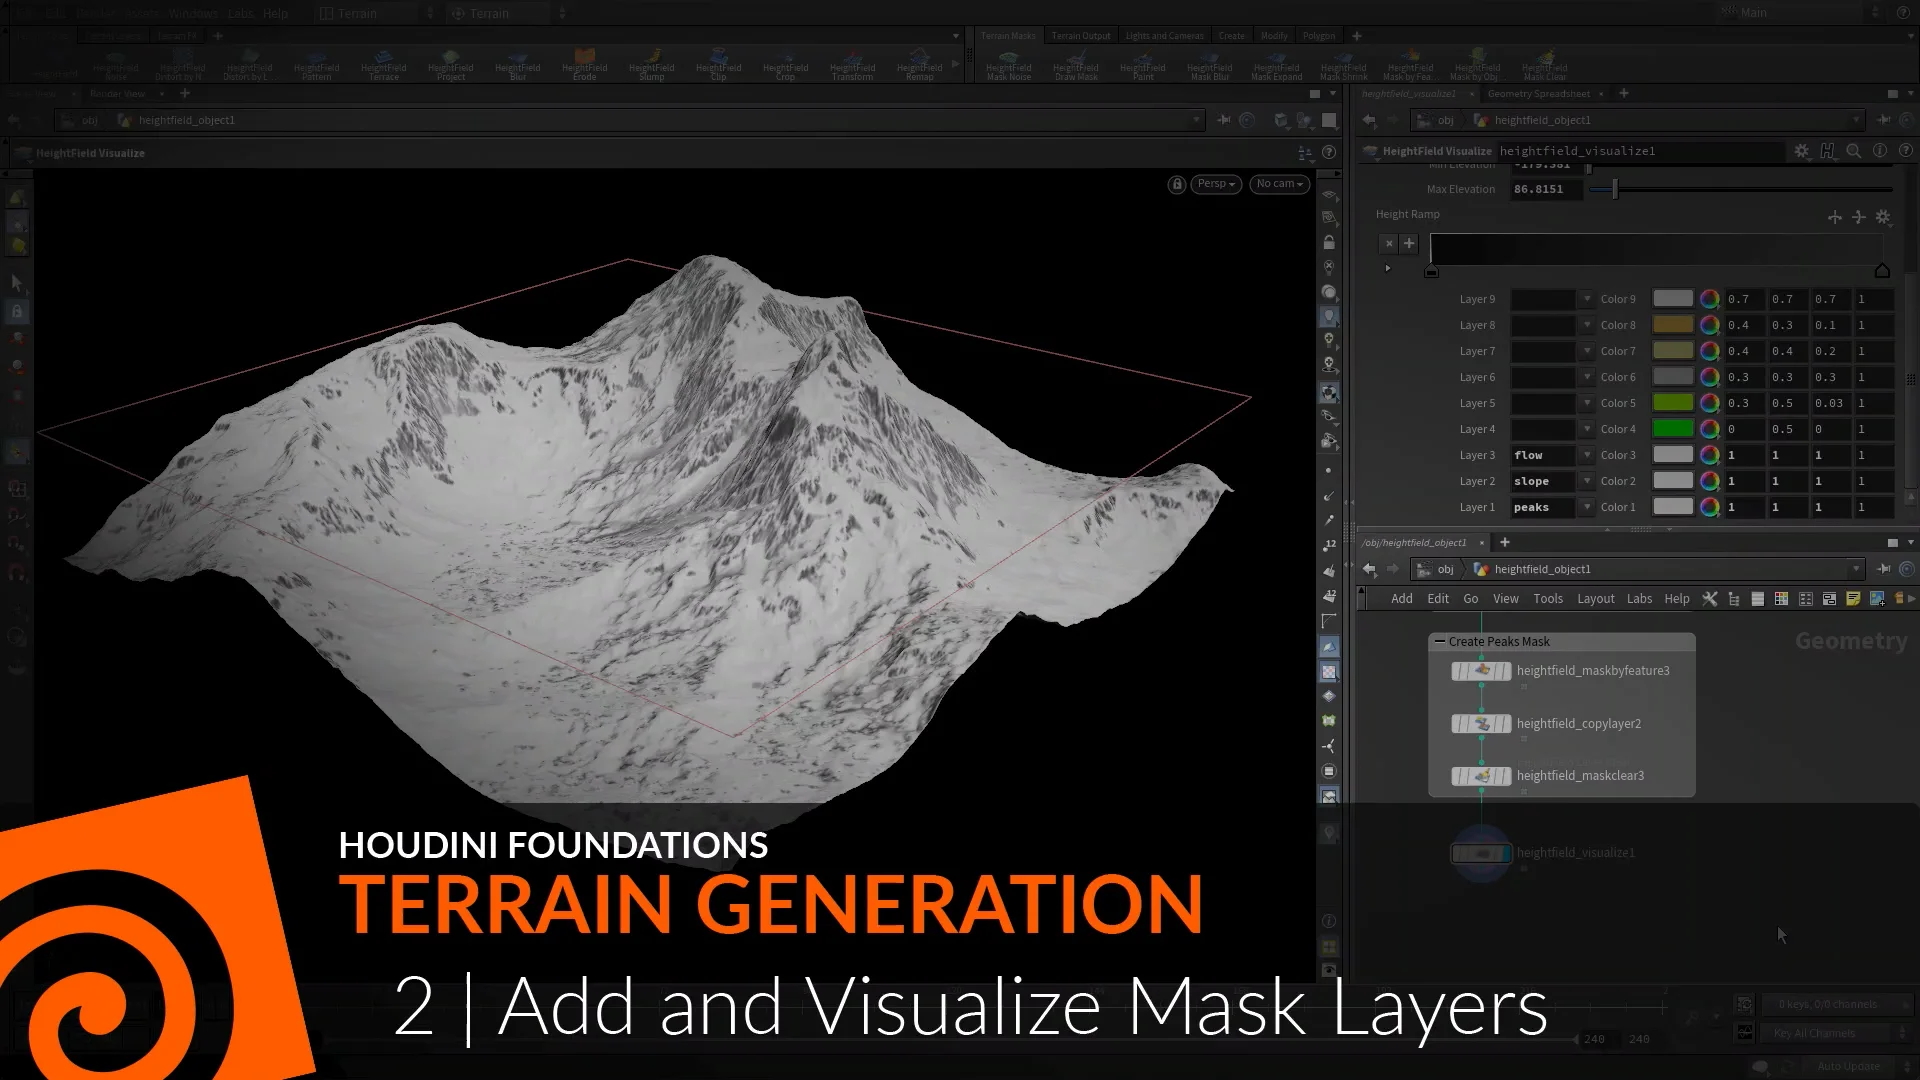Open the No cam camera dropdown
This screenshot has width=1920, height=1080.
pyautogui.click(x=1279, y=184)
